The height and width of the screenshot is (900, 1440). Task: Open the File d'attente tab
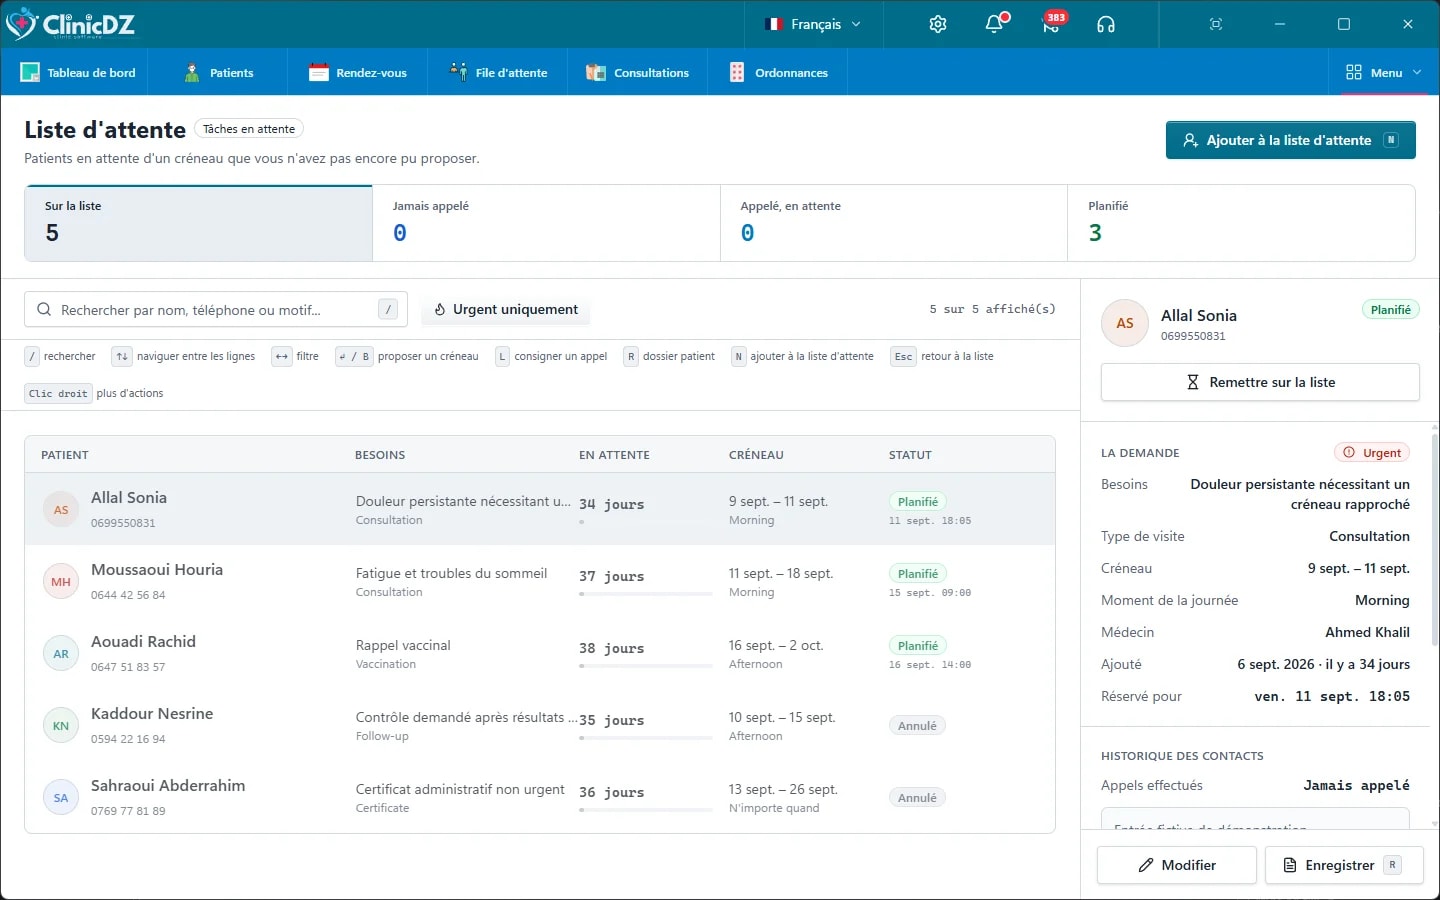click(x=499, y=72)
